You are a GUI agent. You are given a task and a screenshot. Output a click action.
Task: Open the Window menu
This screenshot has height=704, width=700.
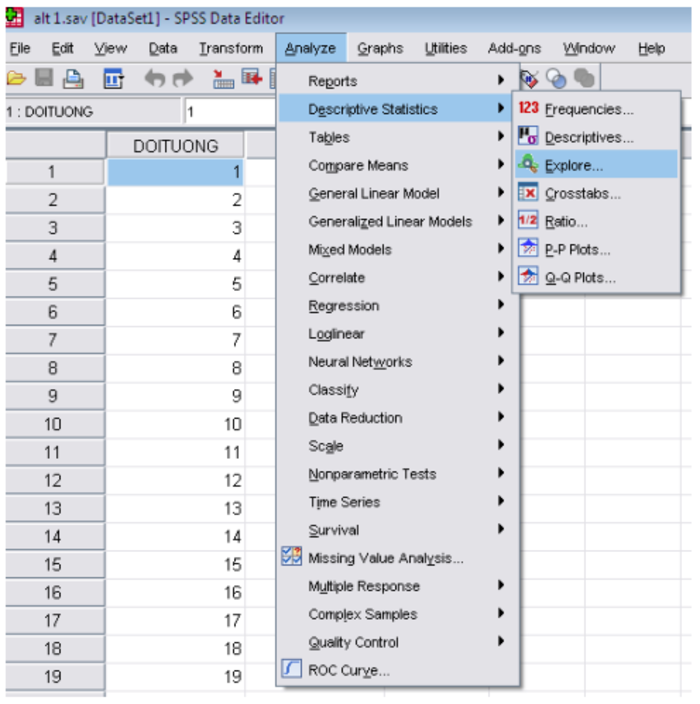pos(589,48)
